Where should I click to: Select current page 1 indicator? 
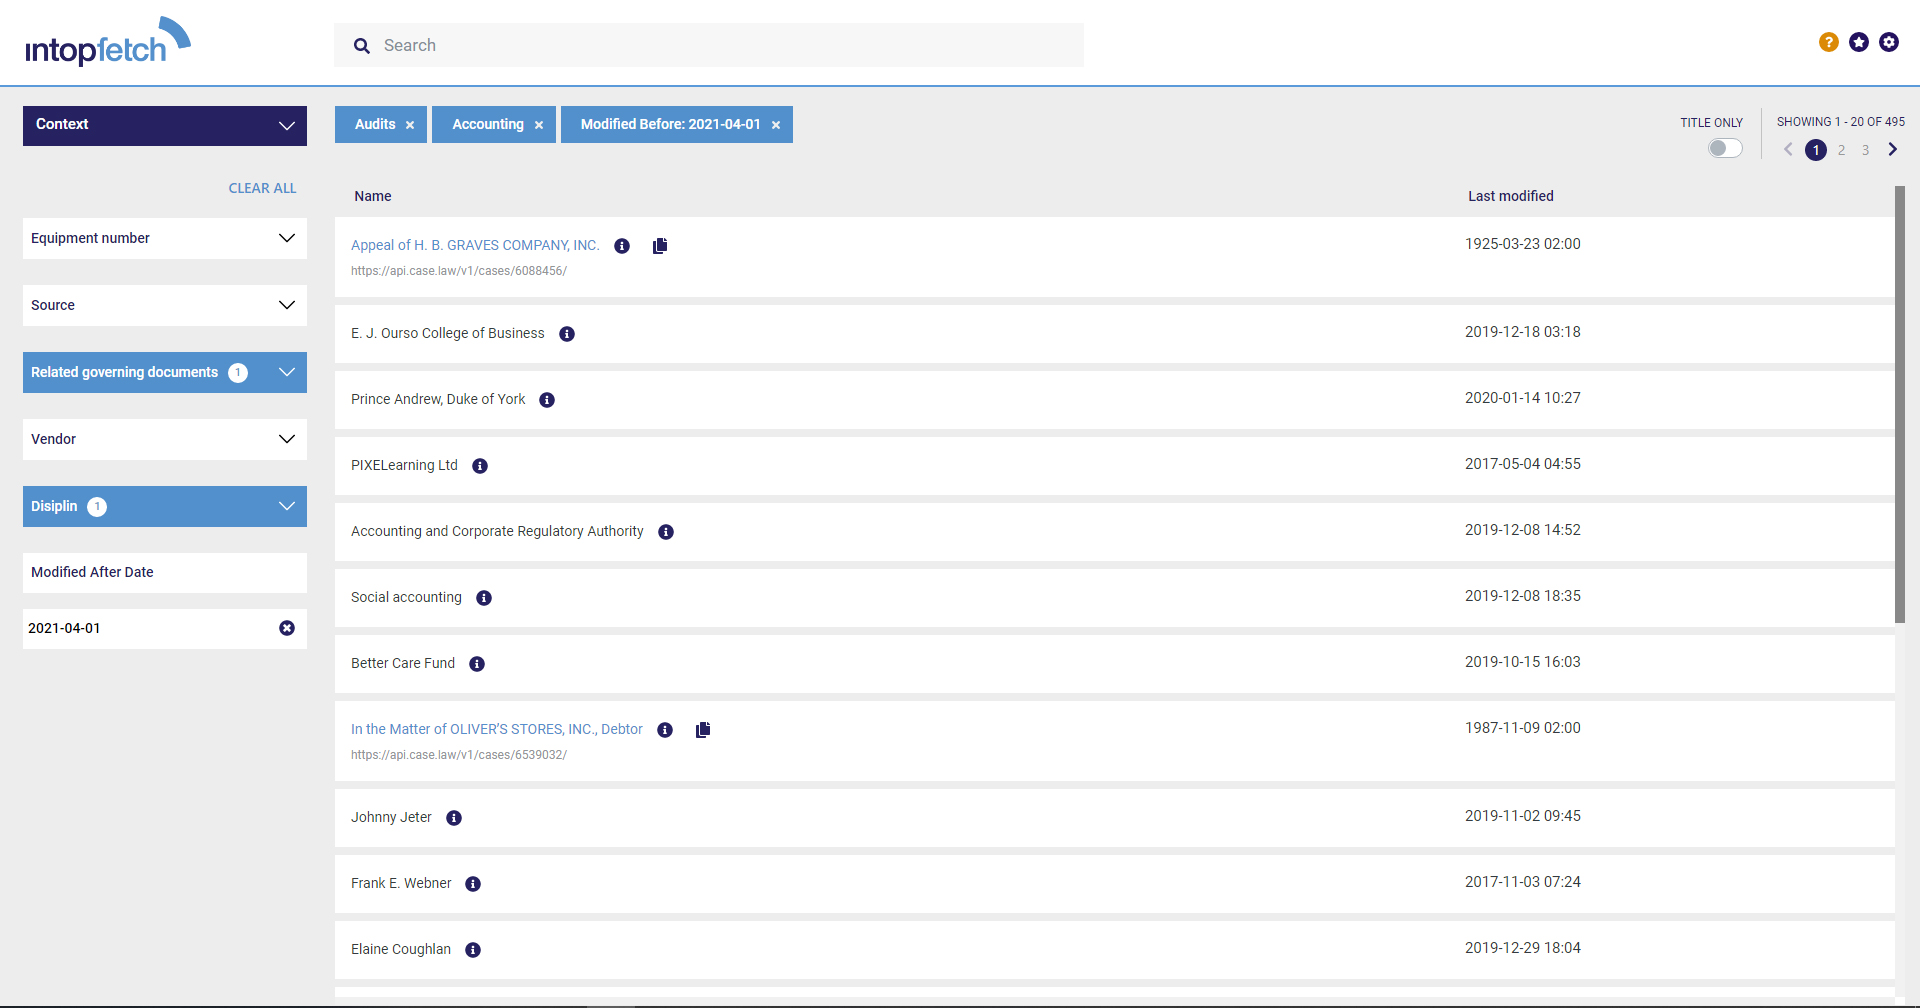click(x=1816, y=150)
